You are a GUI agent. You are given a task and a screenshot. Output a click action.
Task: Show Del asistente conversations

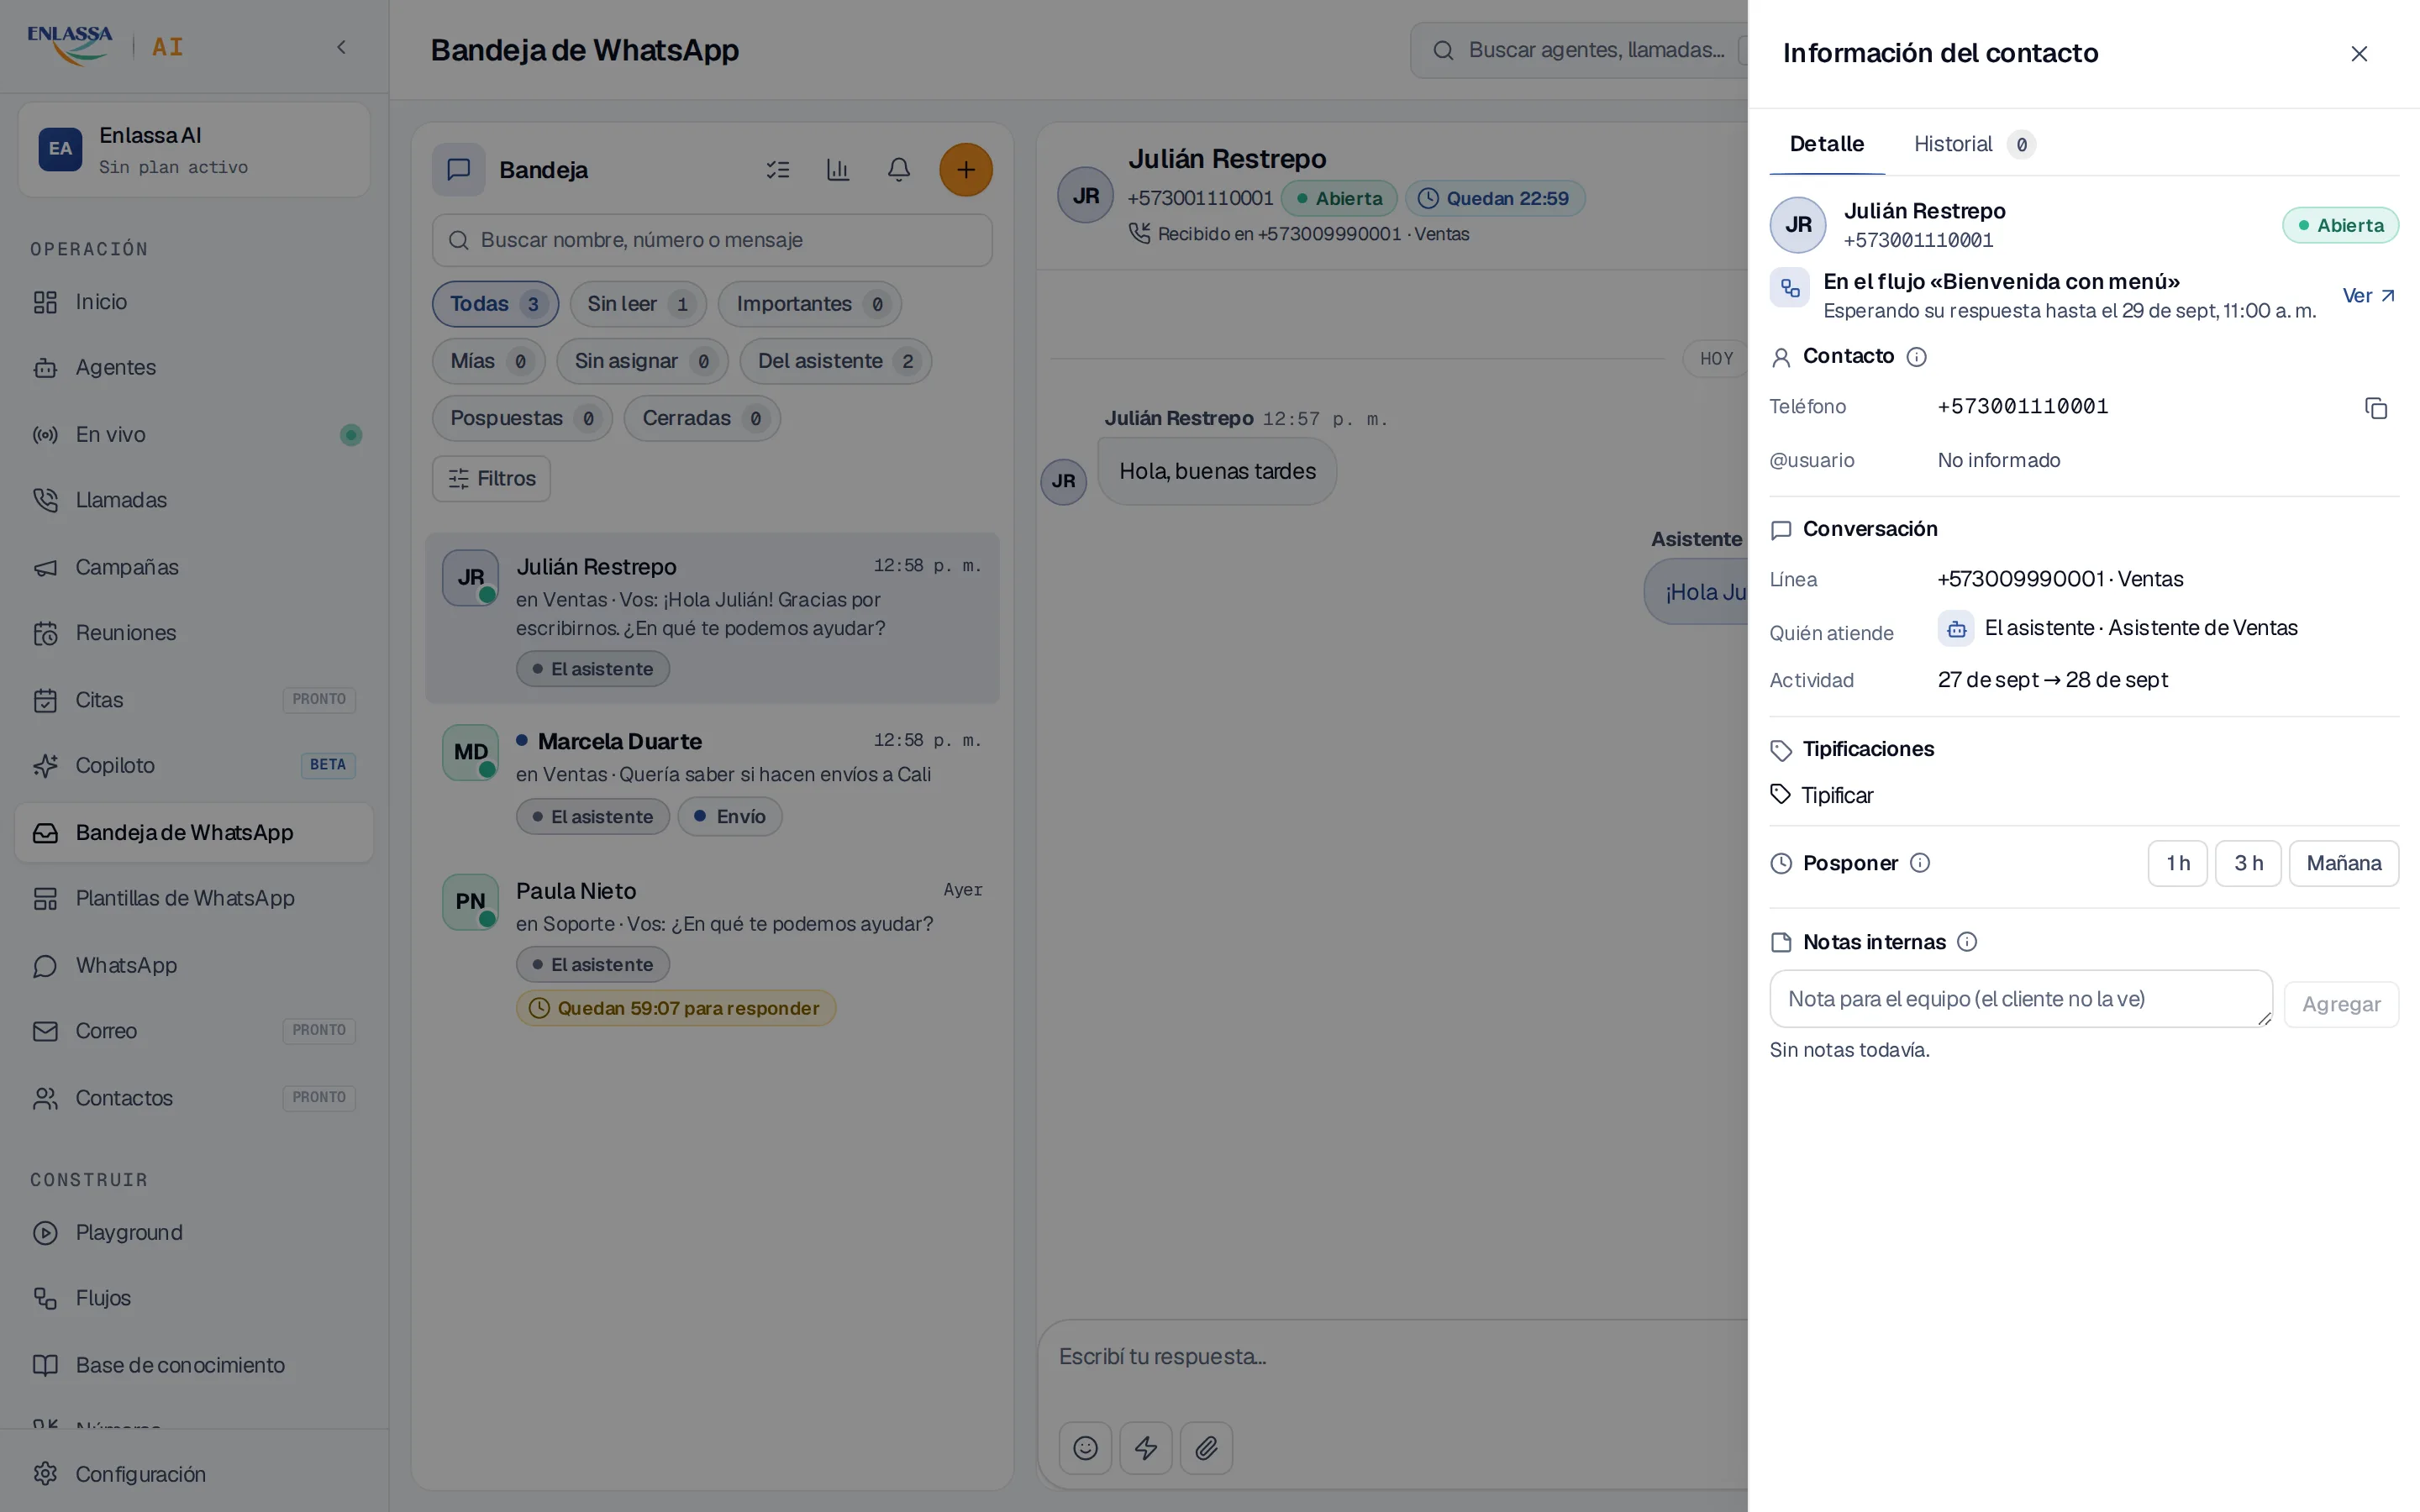(835, 361)
